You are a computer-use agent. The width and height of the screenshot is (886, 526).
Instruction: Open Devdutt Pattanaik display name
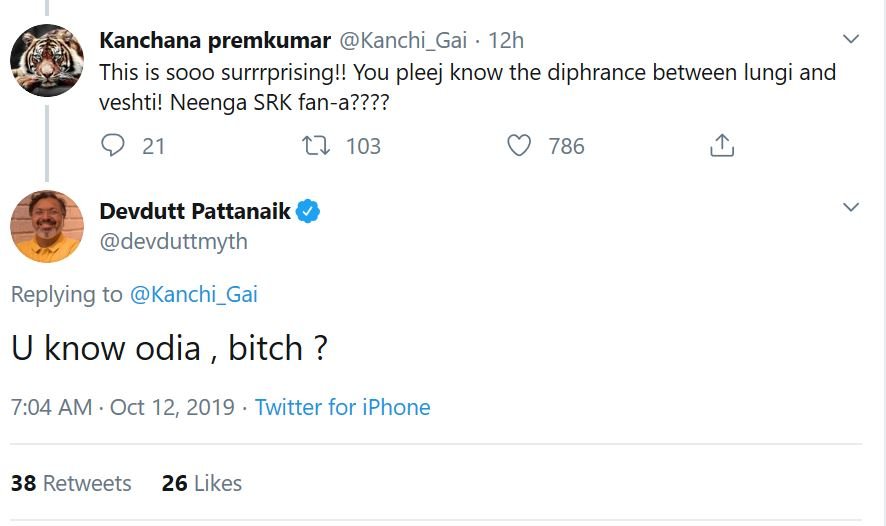coord(196,211)
